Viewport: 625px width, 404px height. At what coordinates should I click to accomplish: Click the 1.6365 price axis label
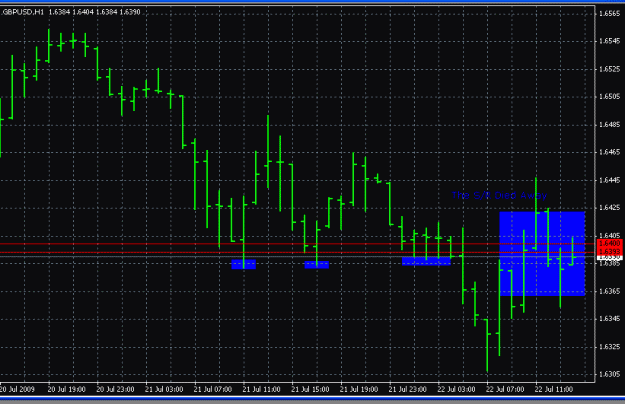tap(609, 291)
